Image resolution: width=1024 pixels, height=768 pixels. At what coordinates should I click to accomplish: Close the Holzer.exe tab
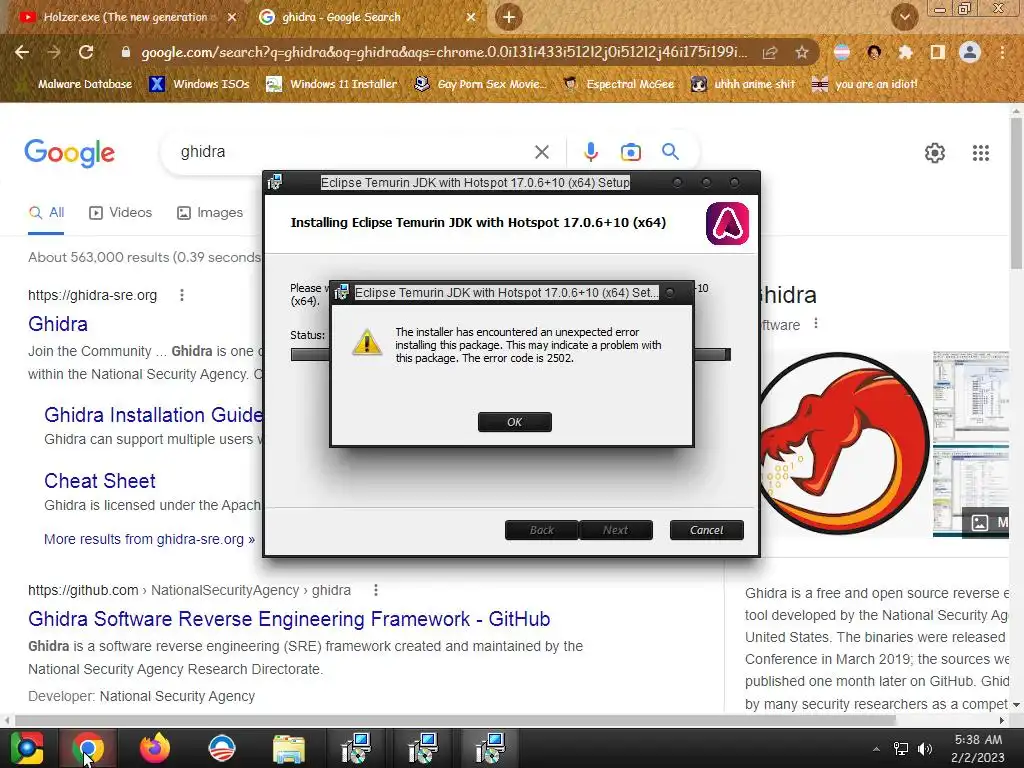[x=232, y=17]
